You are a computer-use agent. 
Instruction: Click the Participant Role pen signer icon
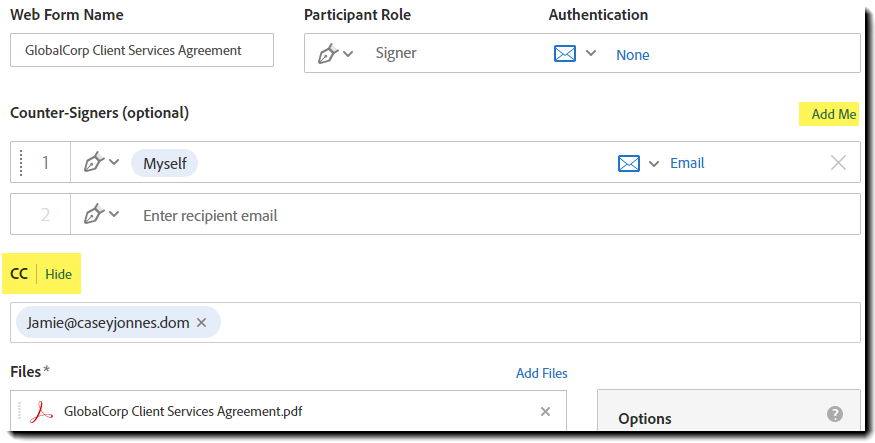(x=328, y=54)
